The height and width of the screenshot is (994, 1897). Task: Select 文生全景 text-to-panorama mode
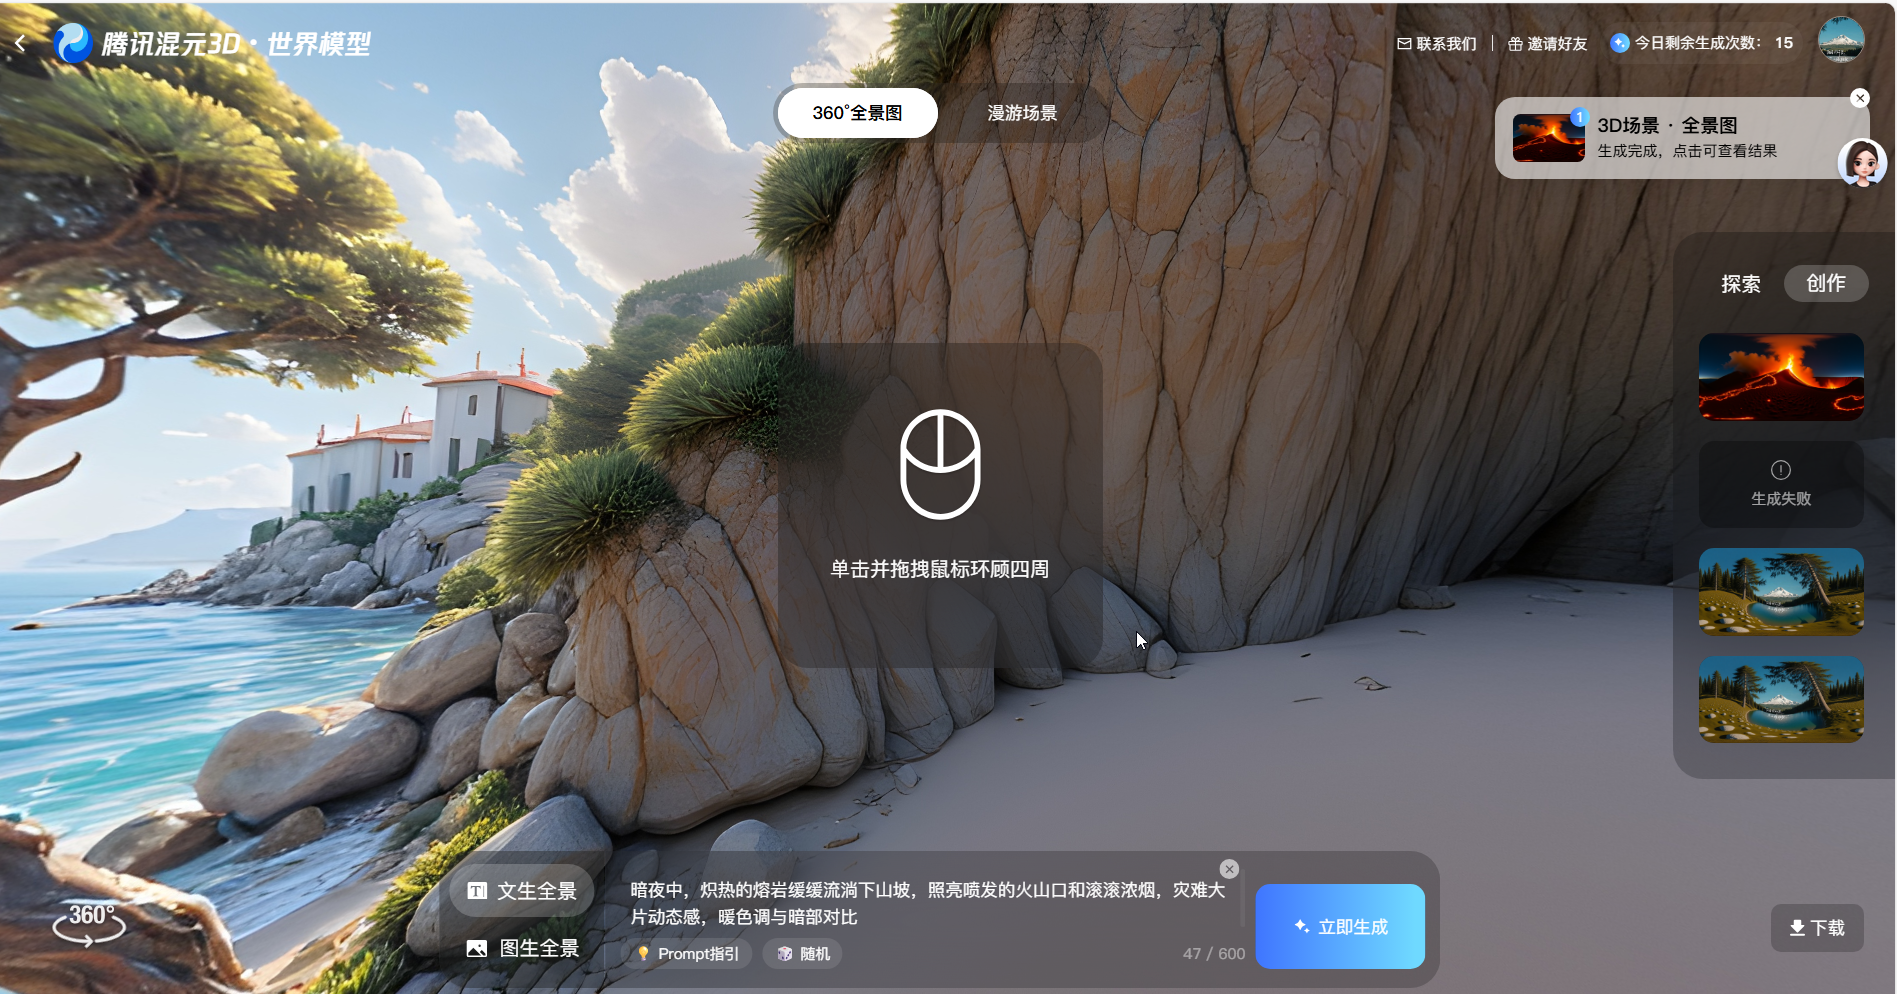click(x=522, y=891)
